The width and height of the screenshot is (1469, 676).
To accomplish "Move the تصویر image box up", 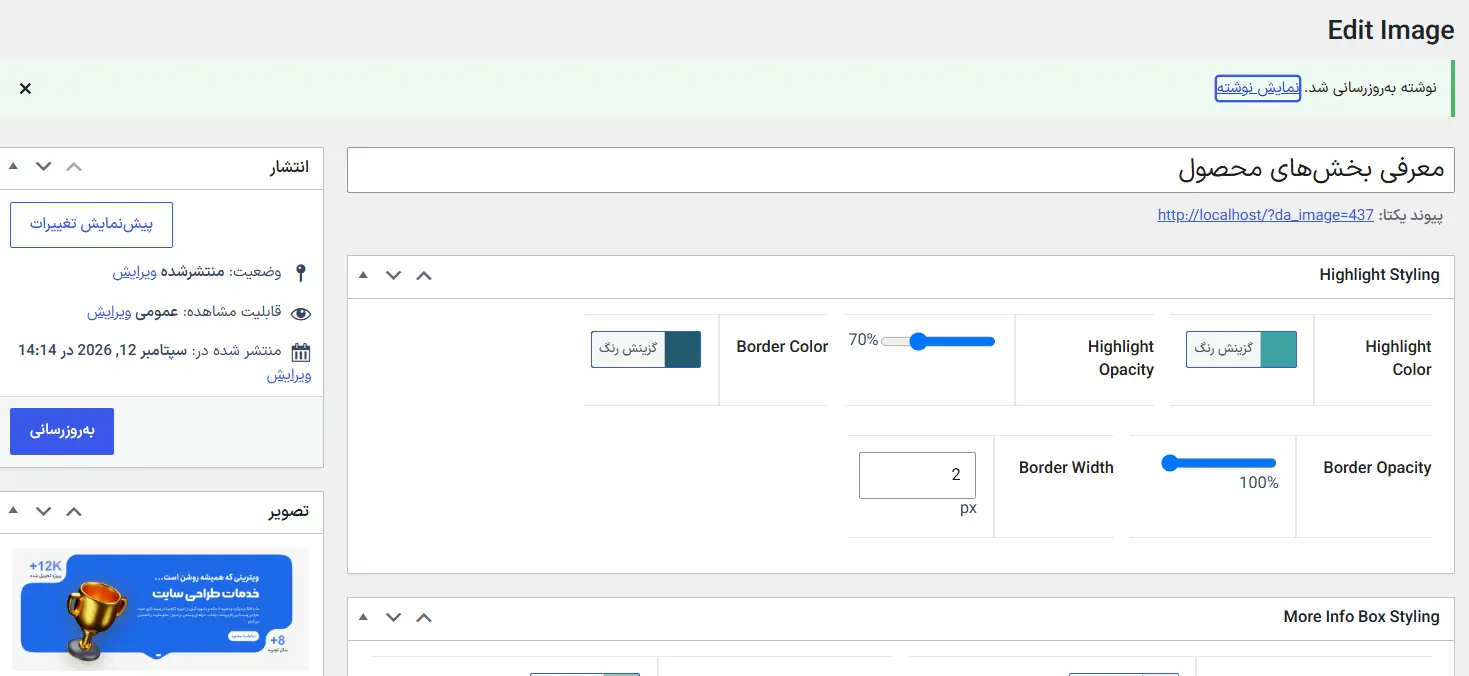I will pos(73,511).
